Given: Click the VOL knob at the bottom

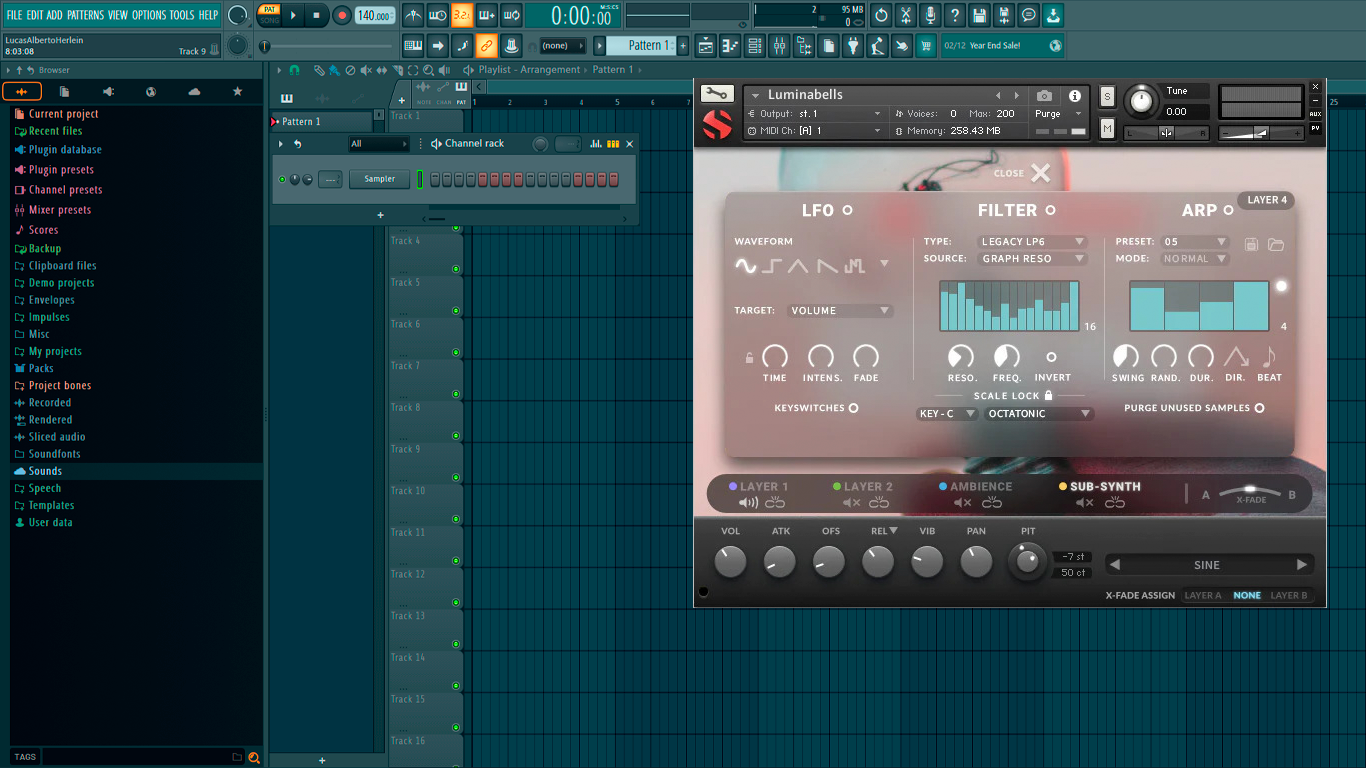Looking at the screenshot, I should [731, 562].
